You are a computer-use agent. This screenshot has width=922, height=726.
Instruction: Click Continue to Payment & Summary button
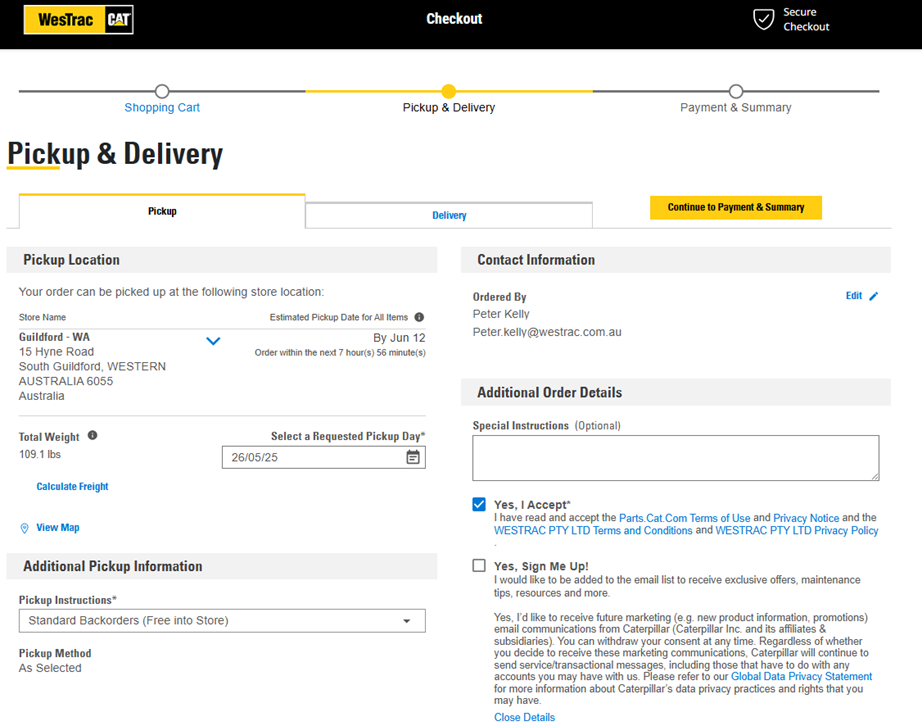[736, 208]
